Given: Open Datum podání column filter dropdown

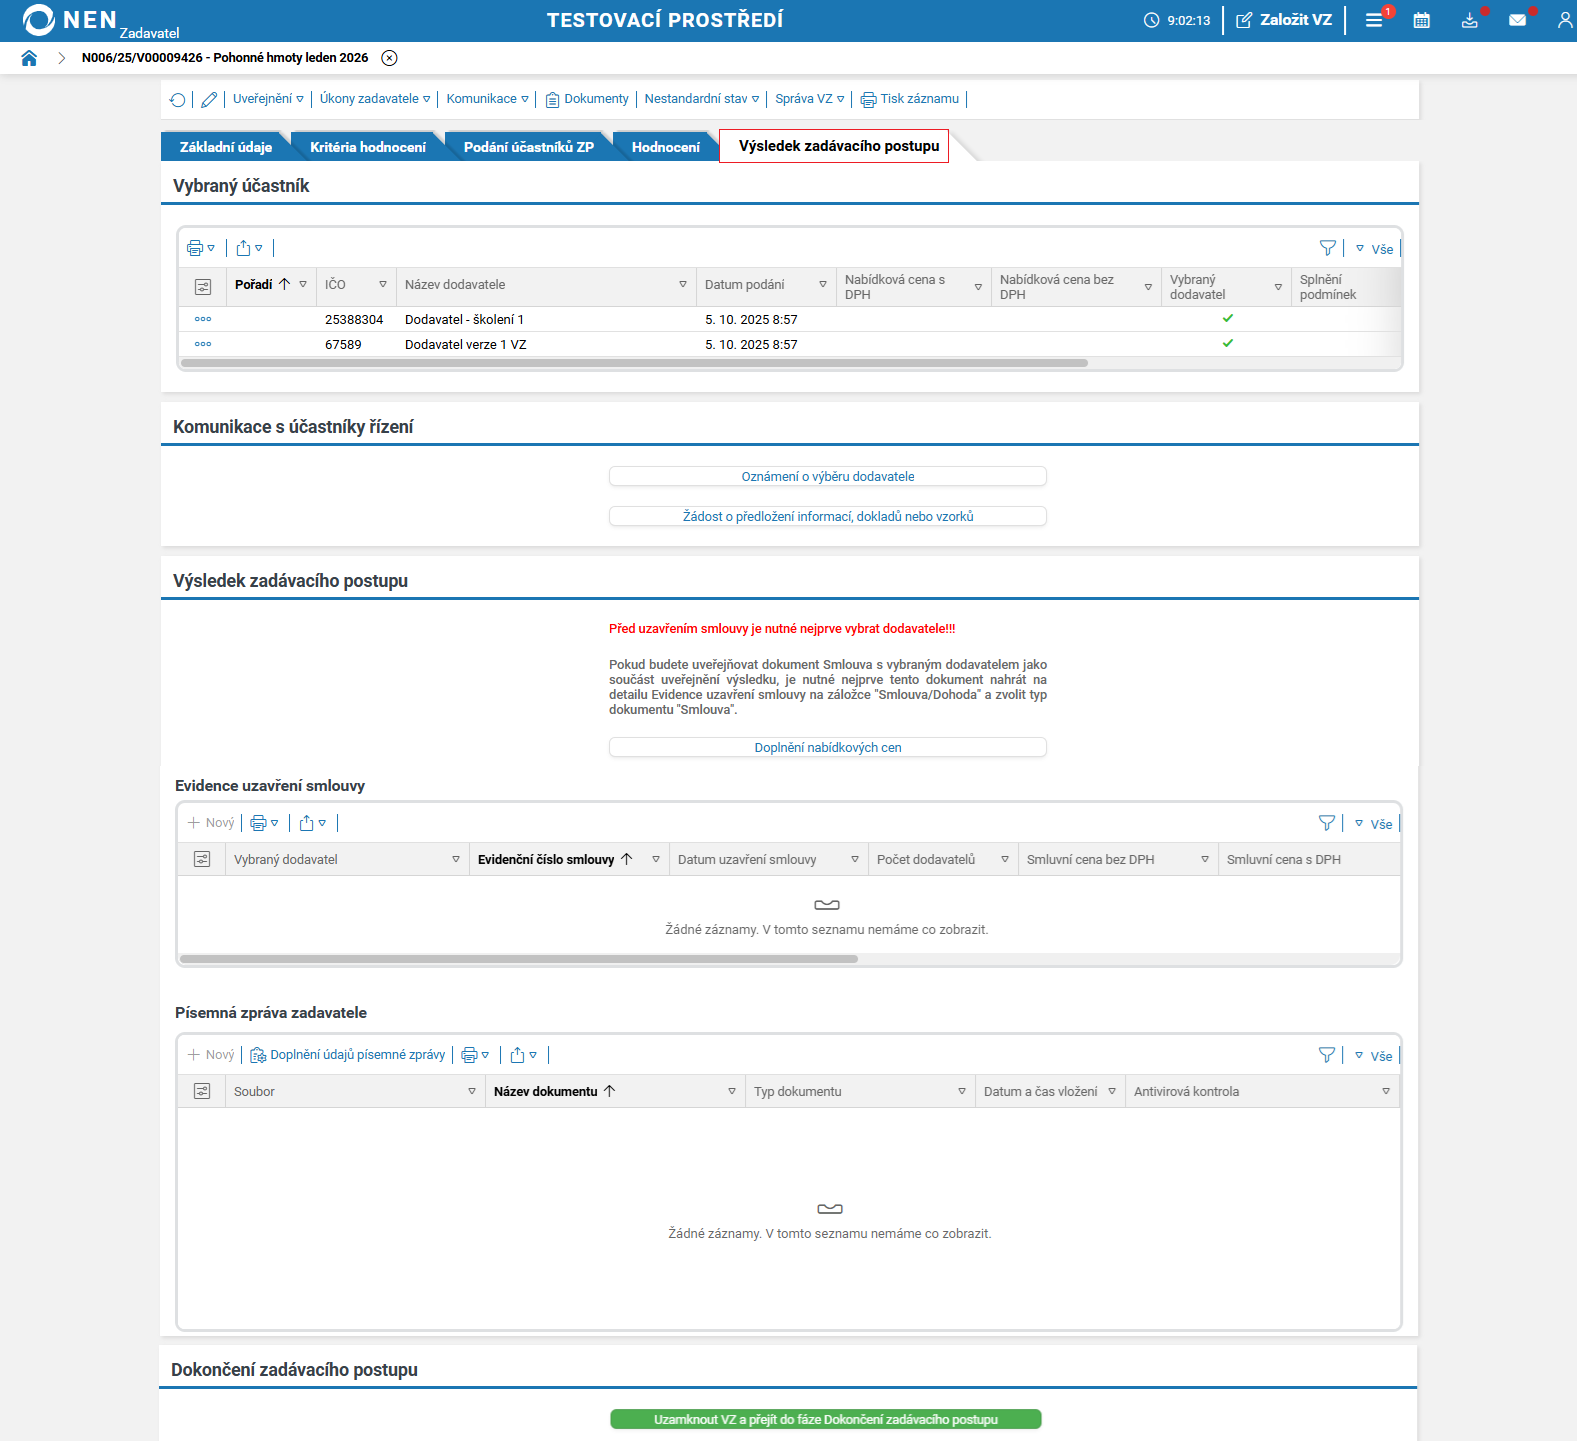Looking at the screenshot, I should pyautogui.click(x=823, y=285).
